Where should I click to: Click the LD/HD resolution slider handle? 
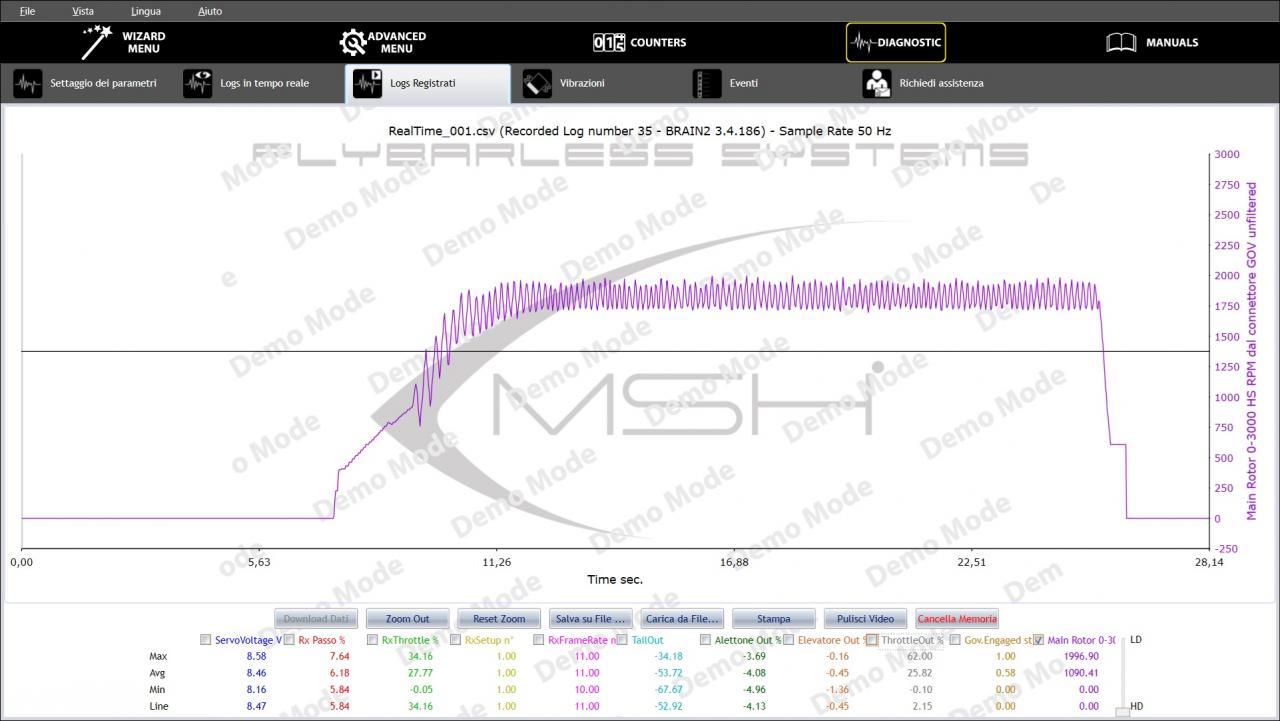click(1122, 712)
